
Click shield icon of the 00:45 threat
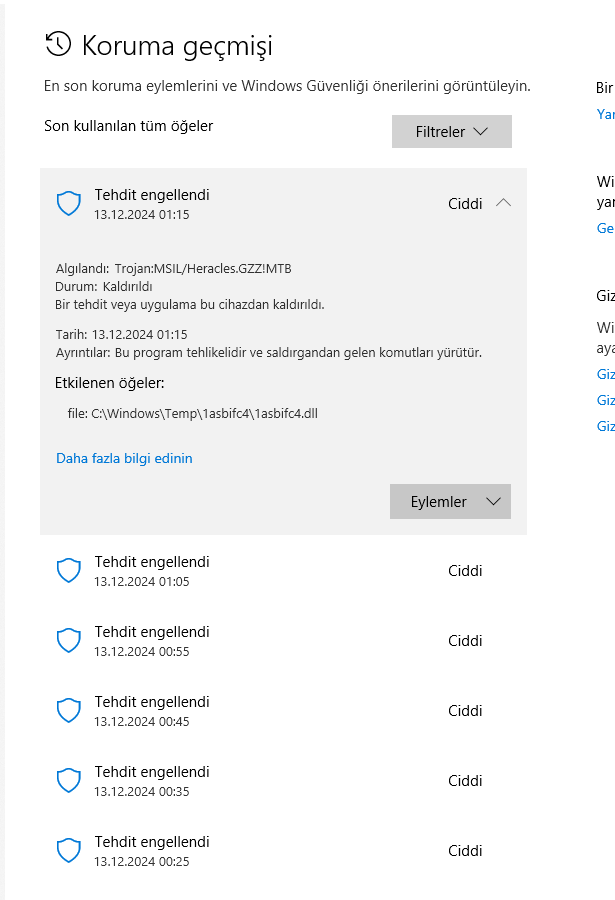point(68,711)
